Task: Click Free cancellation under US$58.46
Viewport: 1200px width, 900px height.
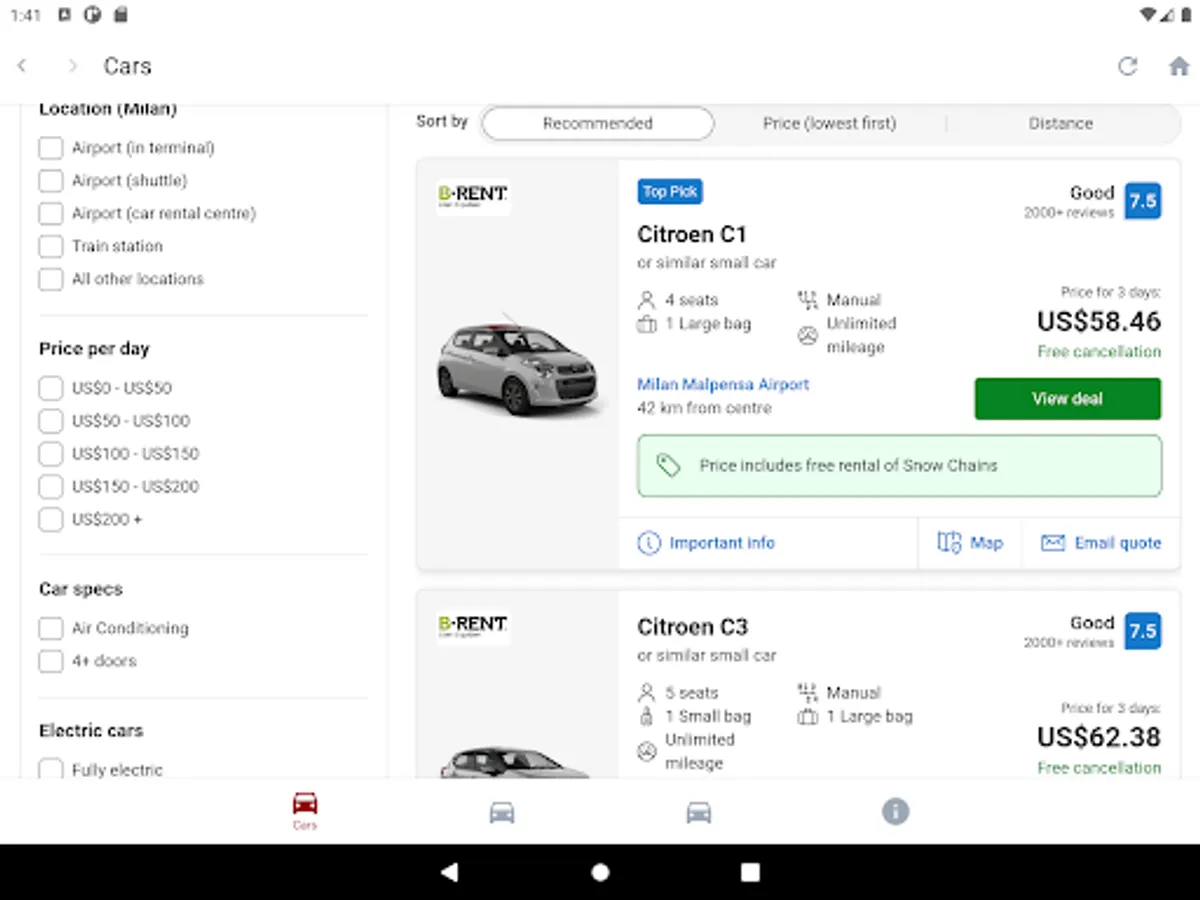Action: [1099, 352]
